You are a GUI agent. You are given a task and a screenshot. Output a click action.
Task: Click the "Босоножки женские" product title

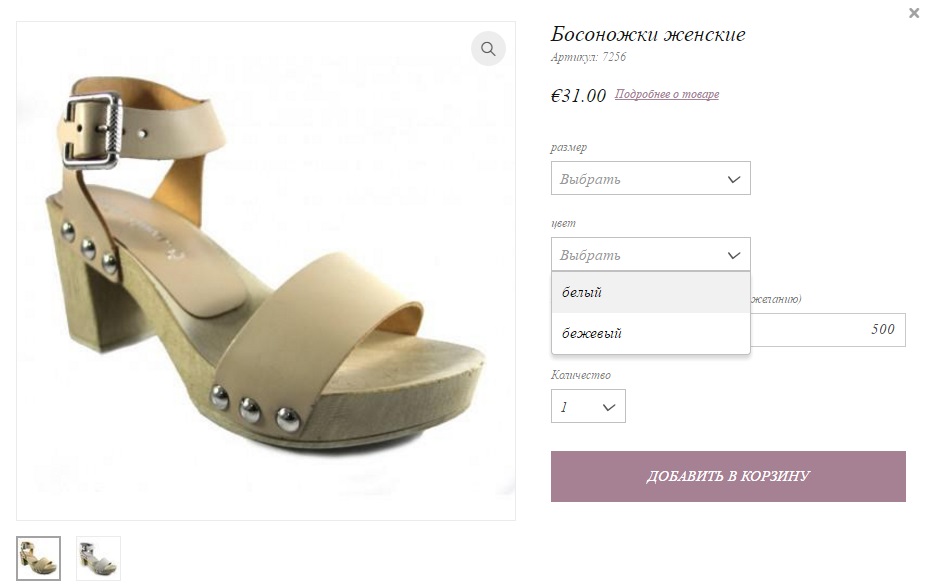click(x=648, y=35)
